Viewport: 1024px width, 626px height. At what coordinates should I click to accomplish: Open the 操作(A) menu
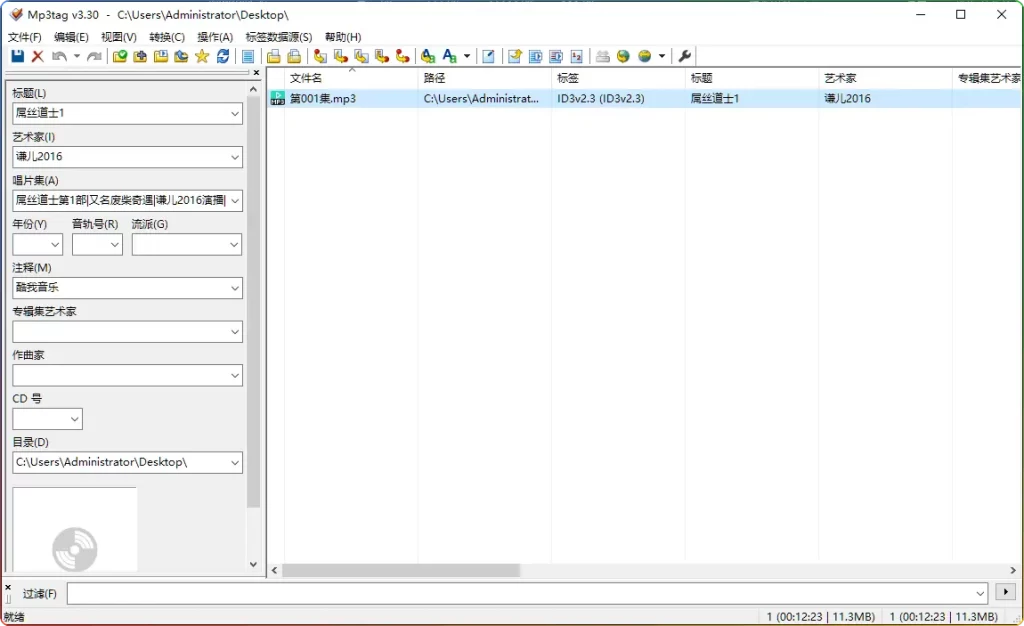[216, 37]
